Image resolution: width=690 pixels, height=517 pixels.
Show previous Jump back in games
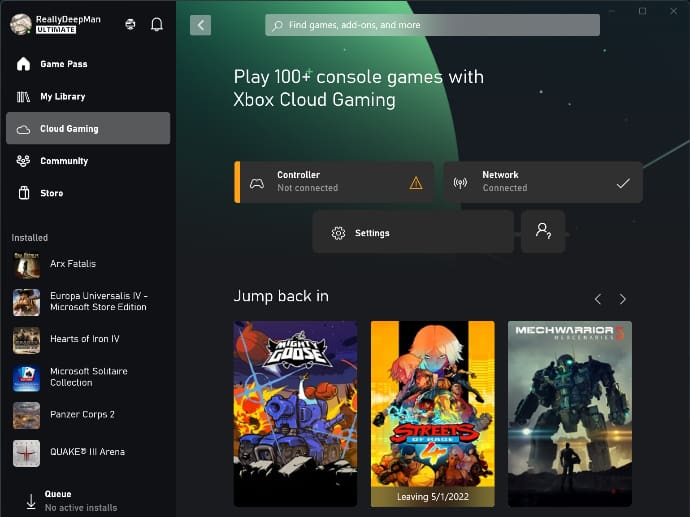[598, 299]
